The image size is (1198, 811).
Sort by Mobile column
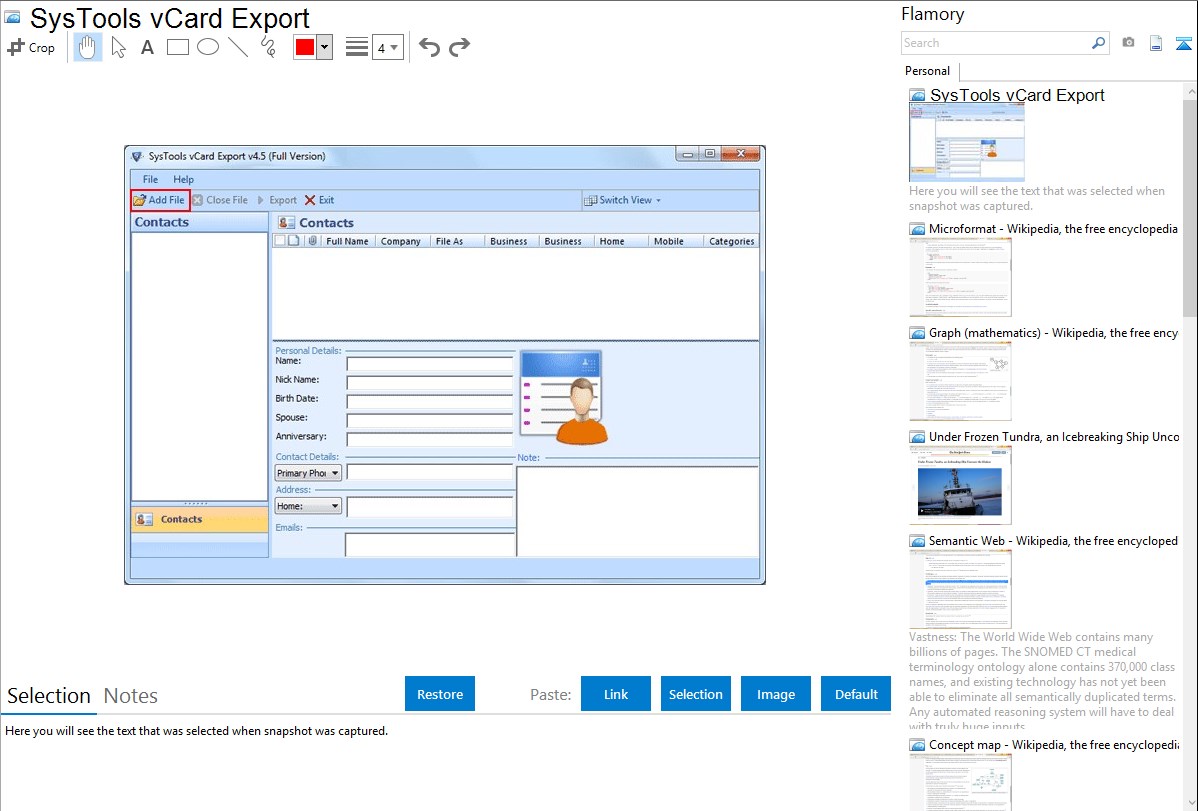pos(669,241)
